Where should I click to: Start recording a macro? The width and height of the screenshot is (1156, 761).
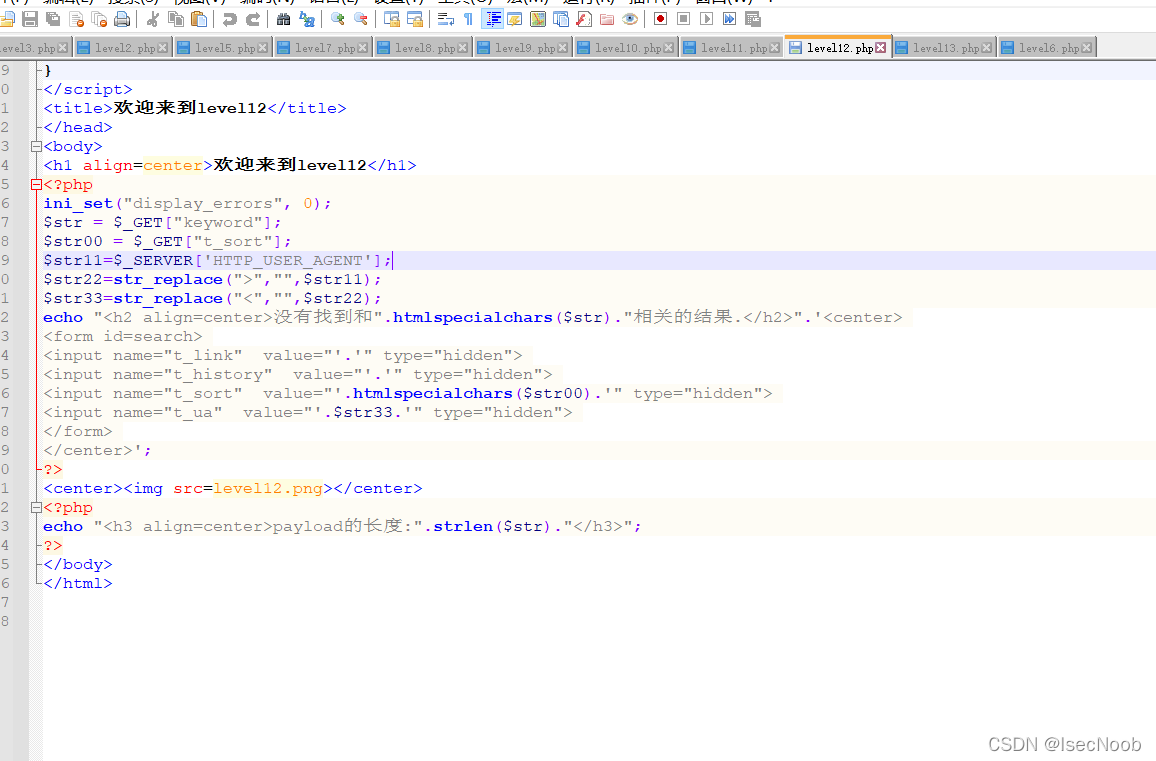(661, 18)
